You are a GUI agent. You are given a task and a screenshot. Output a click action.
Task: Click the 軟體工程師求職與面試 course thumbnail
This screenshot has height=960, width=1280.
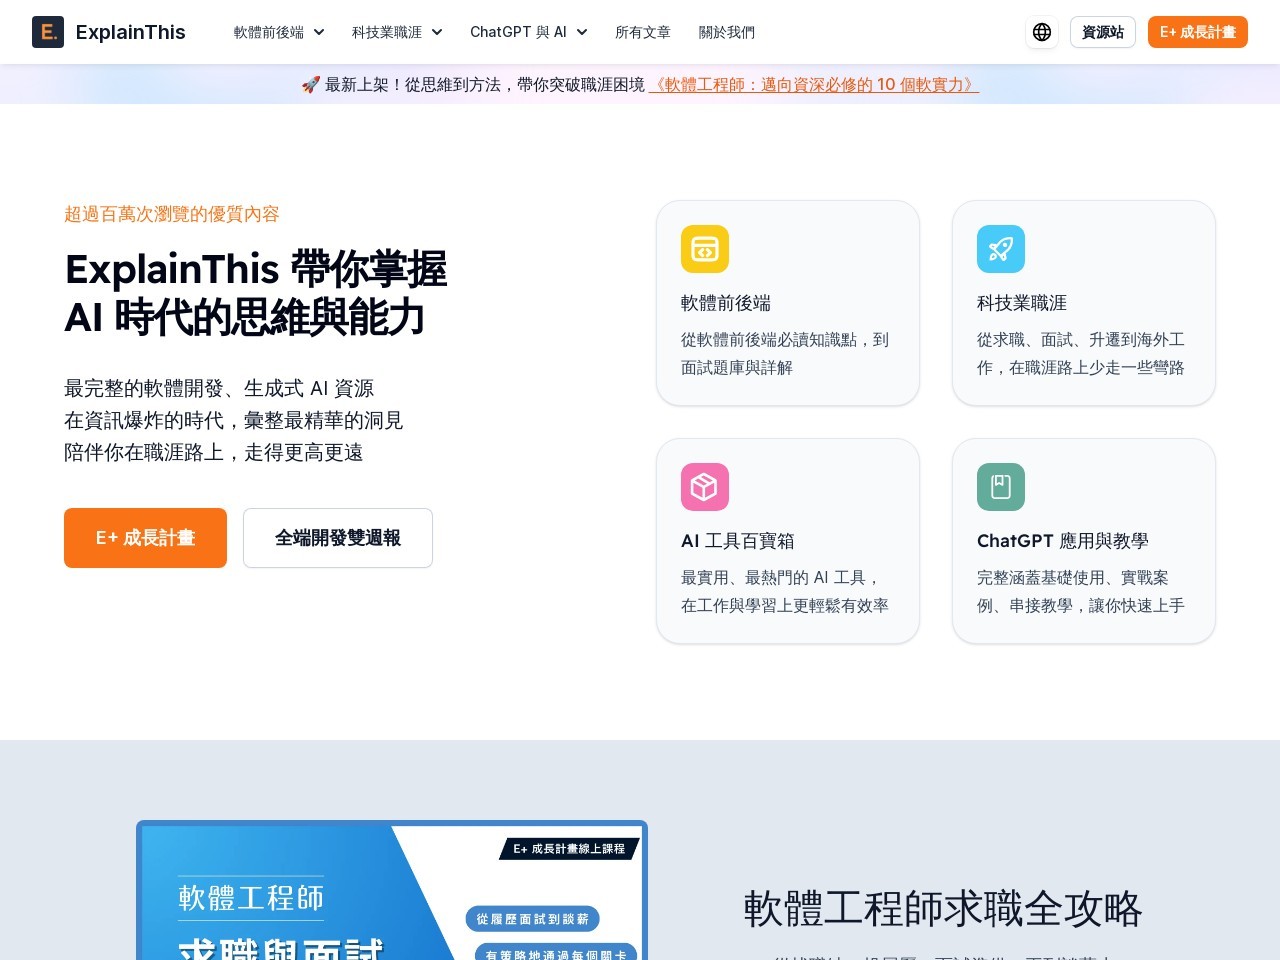[x=392, y=890]
